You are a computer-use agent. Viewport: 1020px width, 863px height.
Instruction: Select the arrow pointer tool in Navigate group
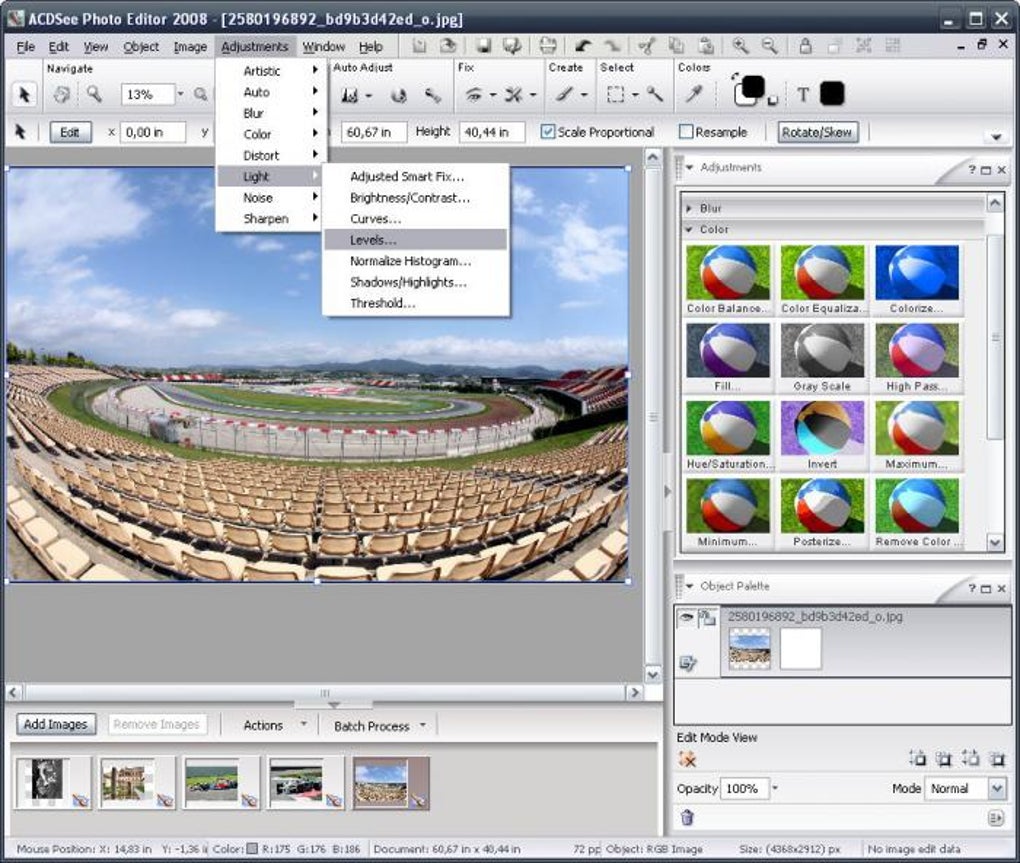click(24, 95)
